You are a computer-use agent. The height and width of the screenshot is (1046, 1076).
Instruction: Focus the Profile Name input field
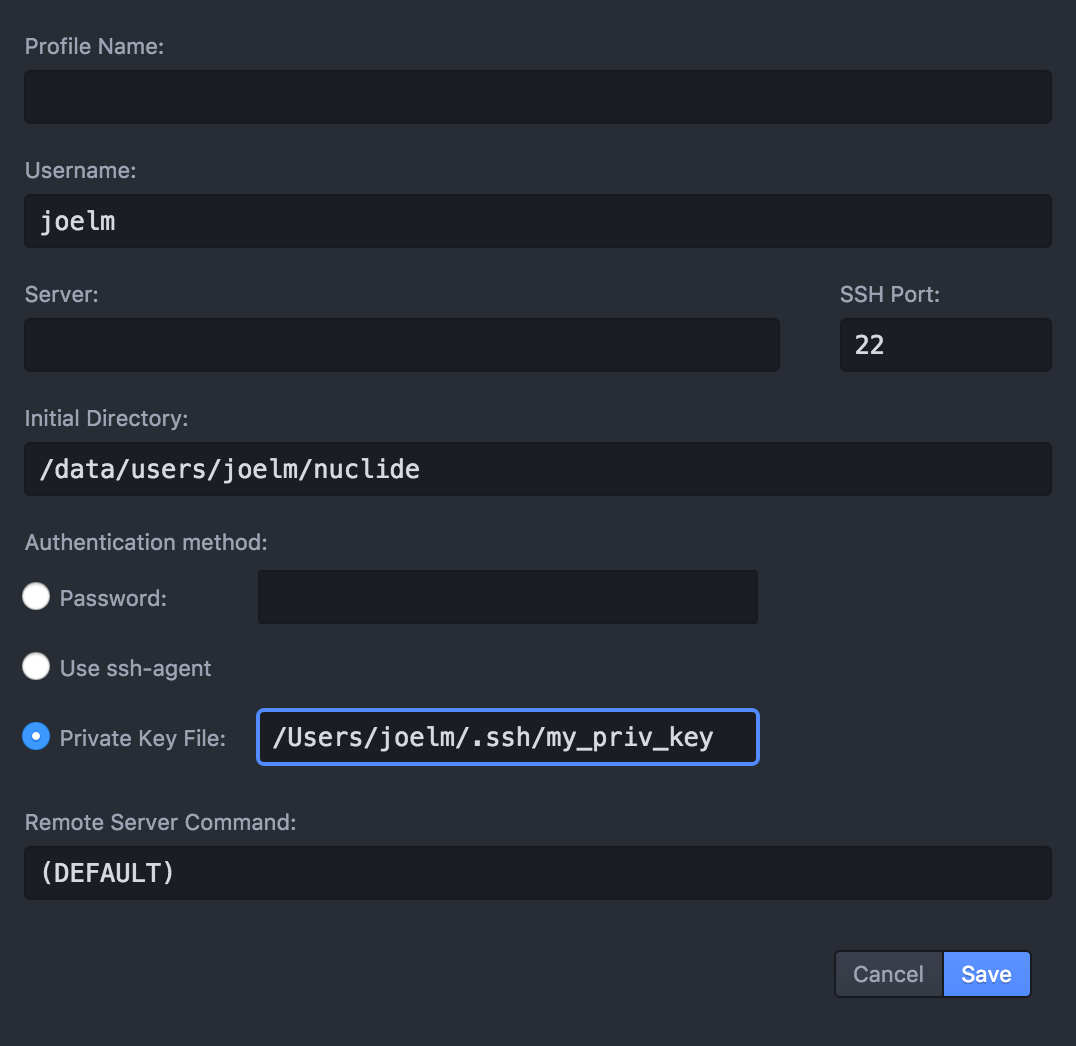click(537, 97)
